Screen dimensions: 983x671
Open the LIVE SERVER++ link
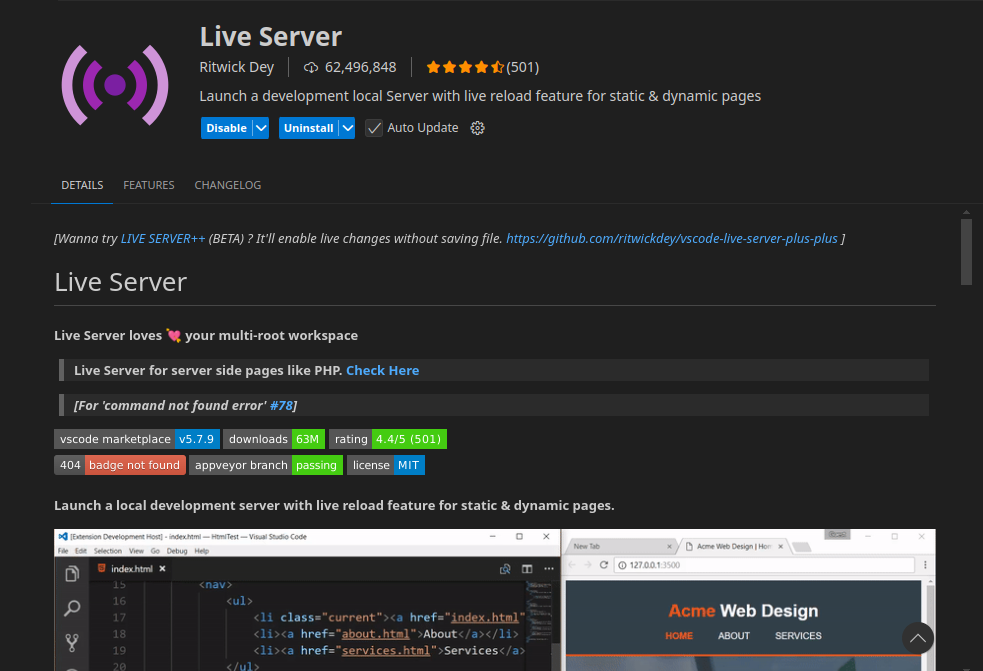tap(163, 239)
